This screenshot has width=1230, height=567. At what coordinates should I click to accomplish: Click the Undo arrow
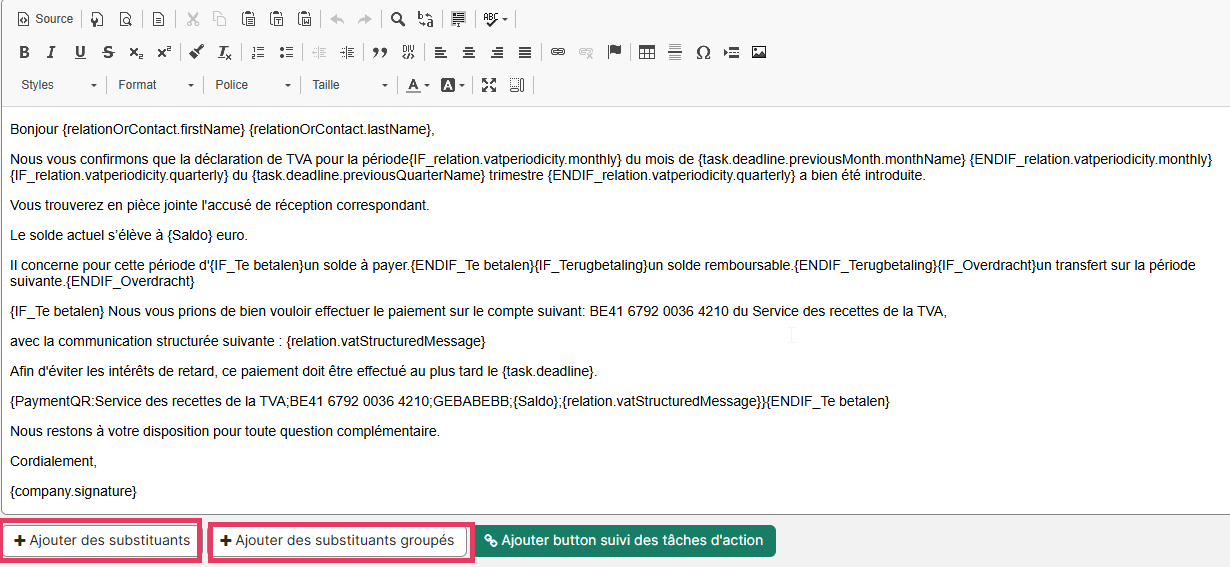pyautogui.click(x=337, y=19)
